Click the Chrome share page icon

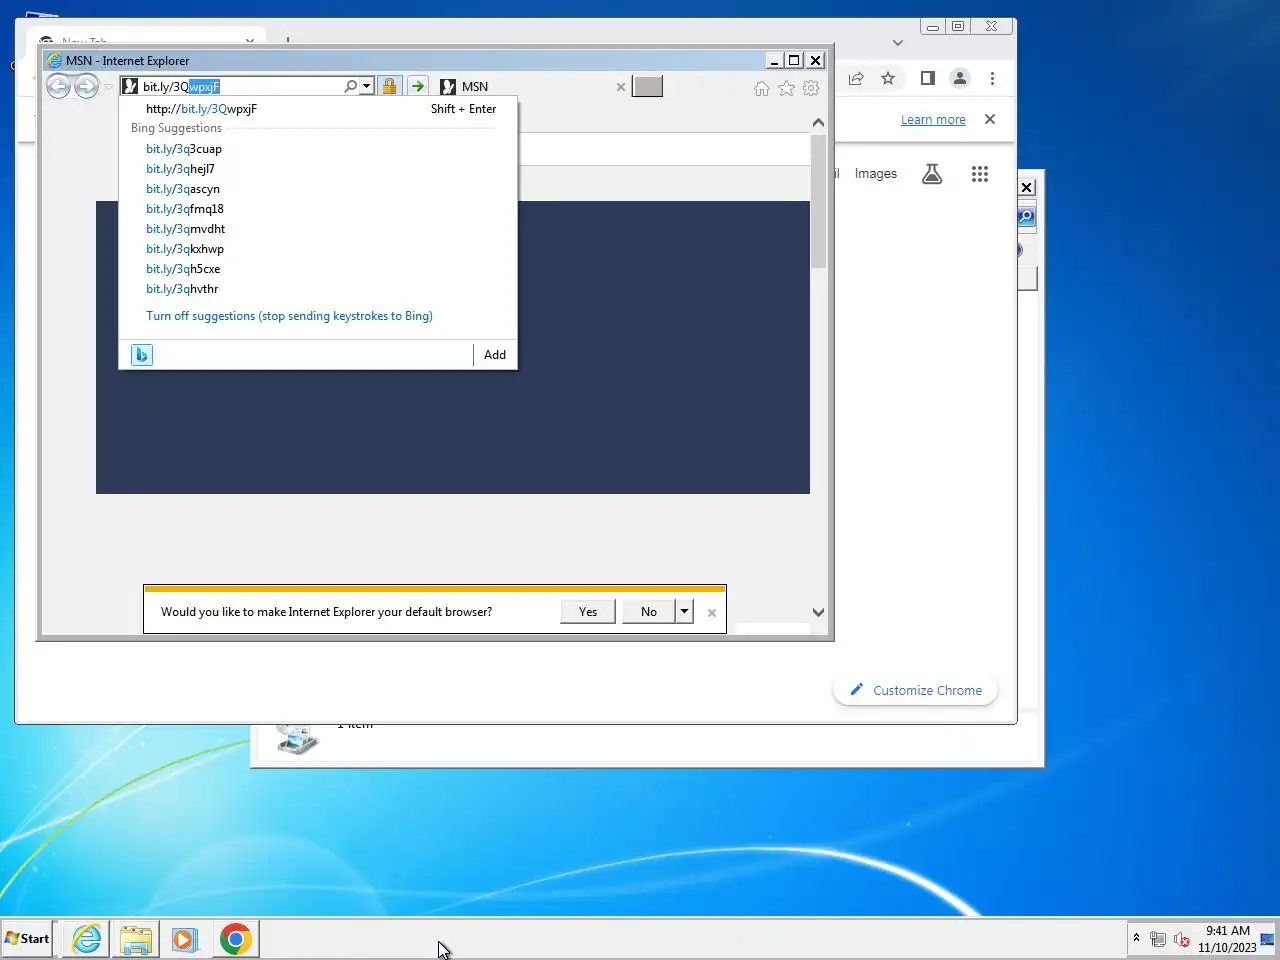(856, 78)
